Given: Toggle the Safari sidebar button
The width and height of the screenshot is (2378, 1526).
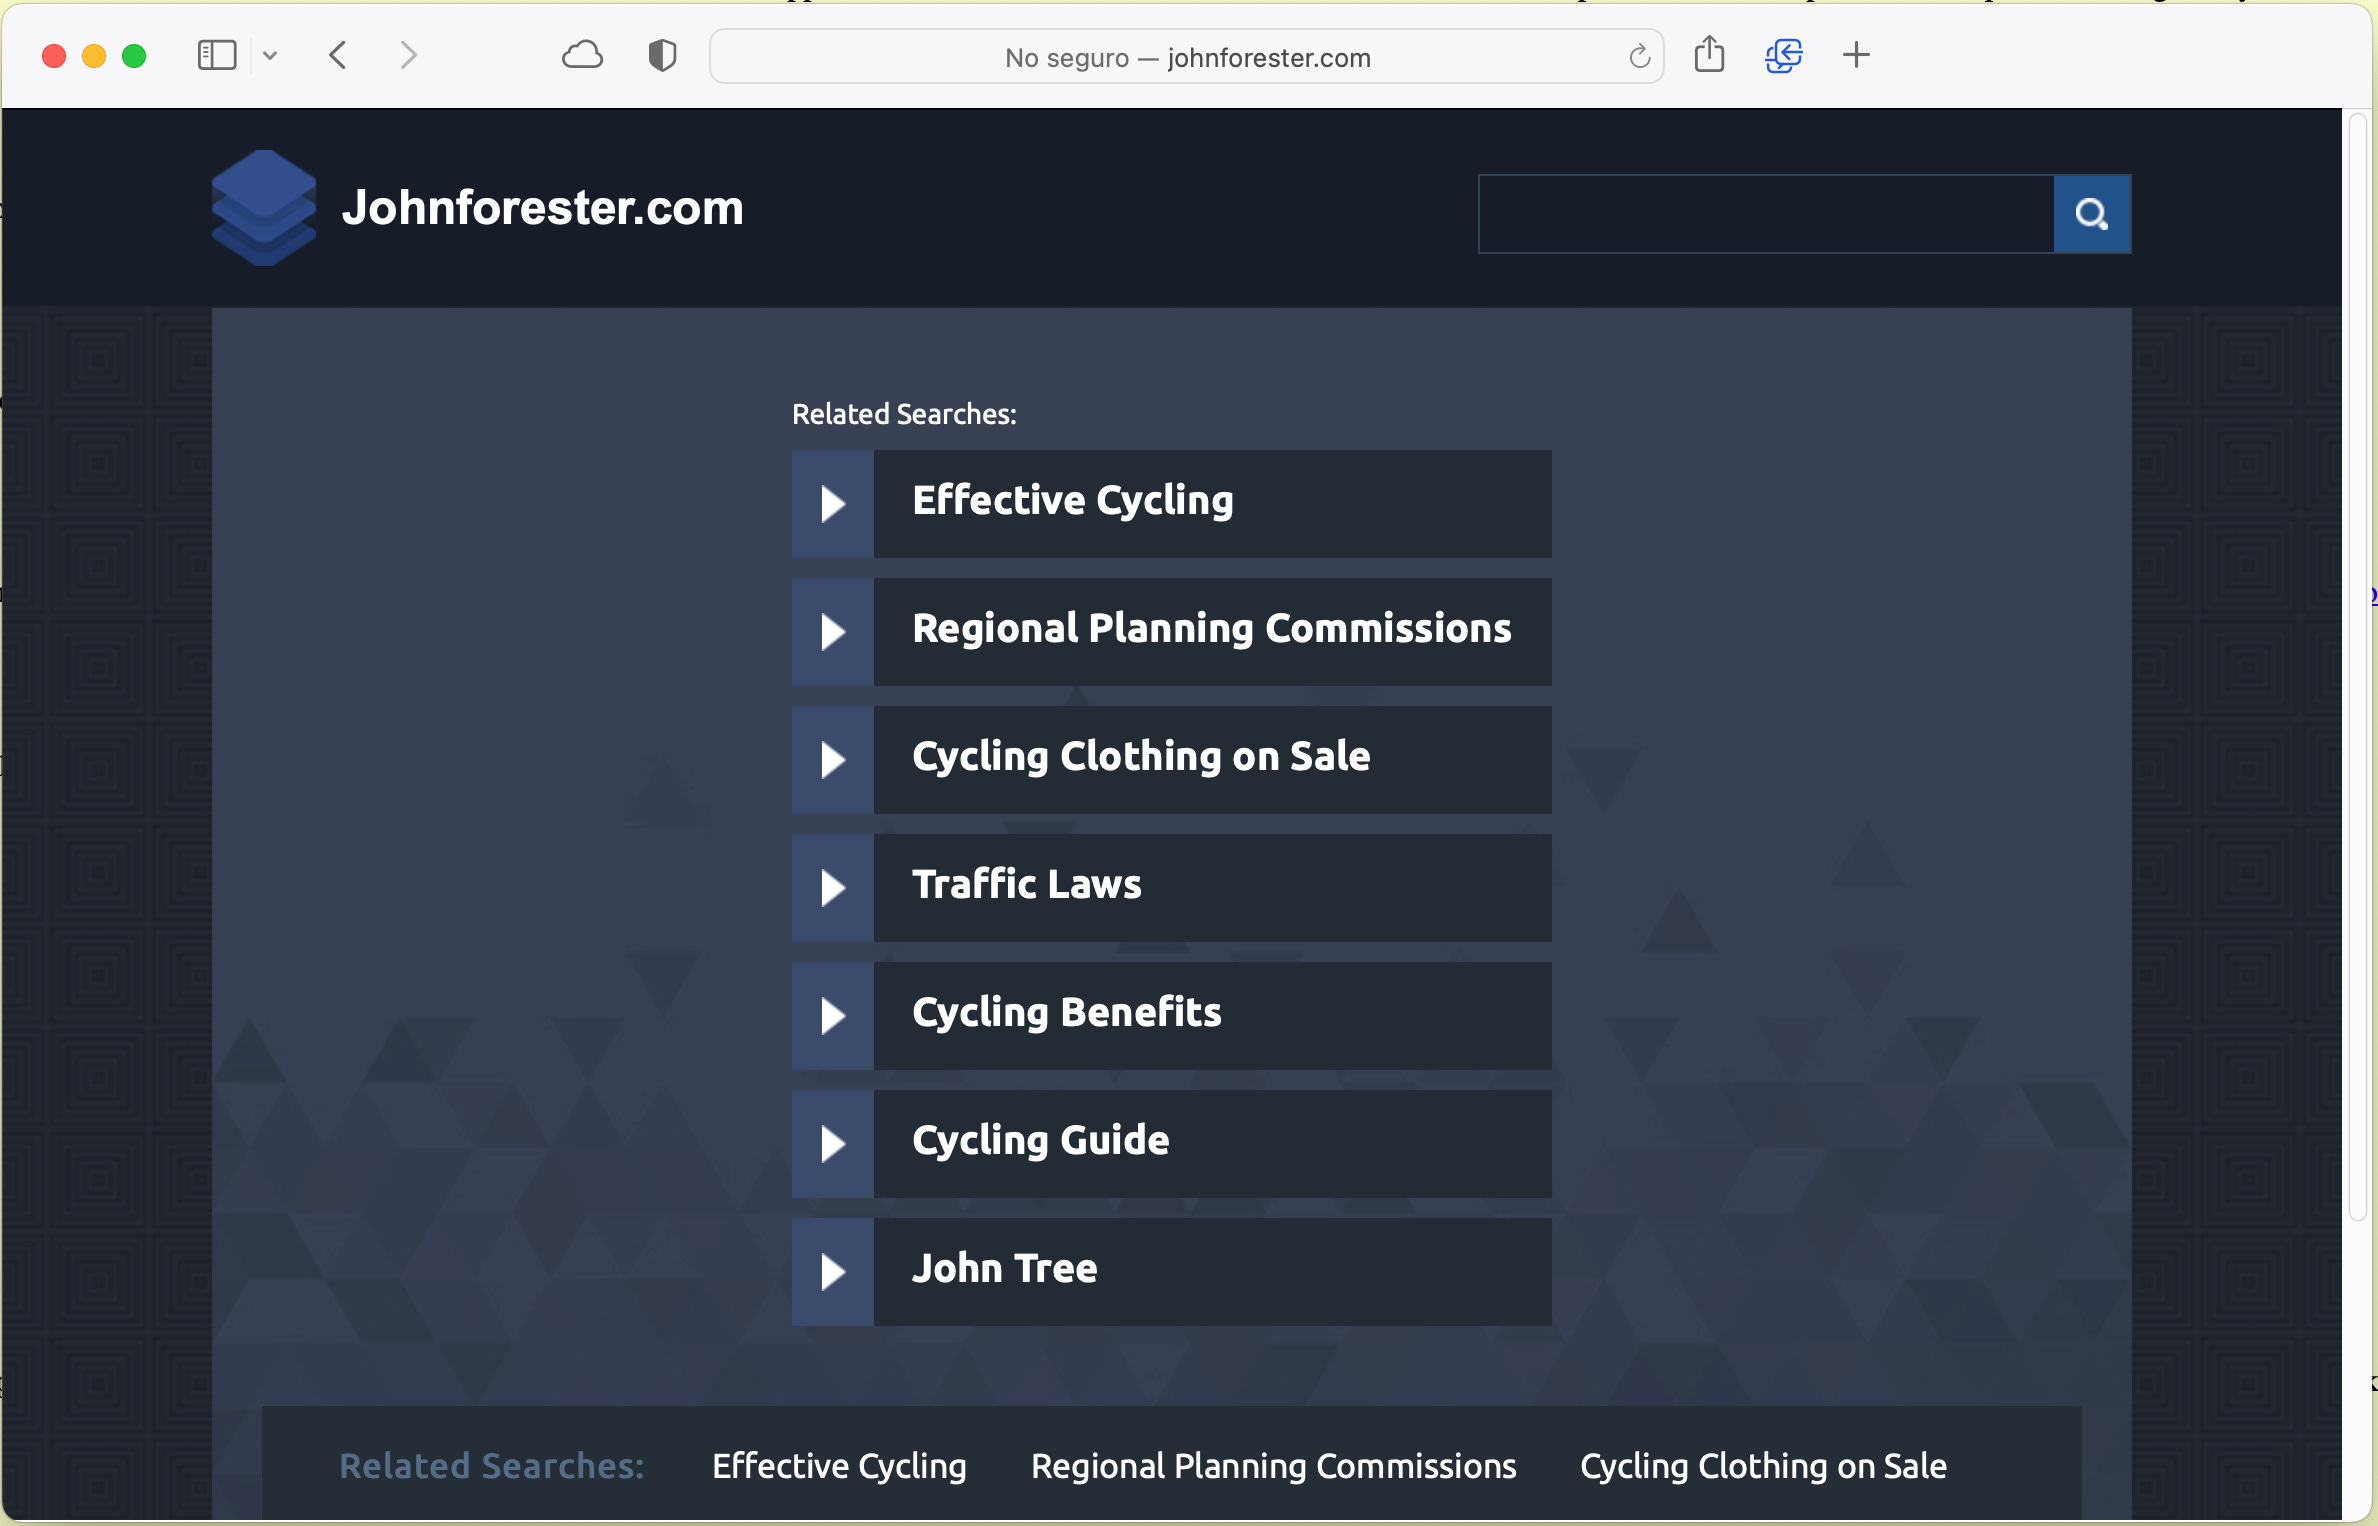Looking at the screenshot, I should 217,55.
